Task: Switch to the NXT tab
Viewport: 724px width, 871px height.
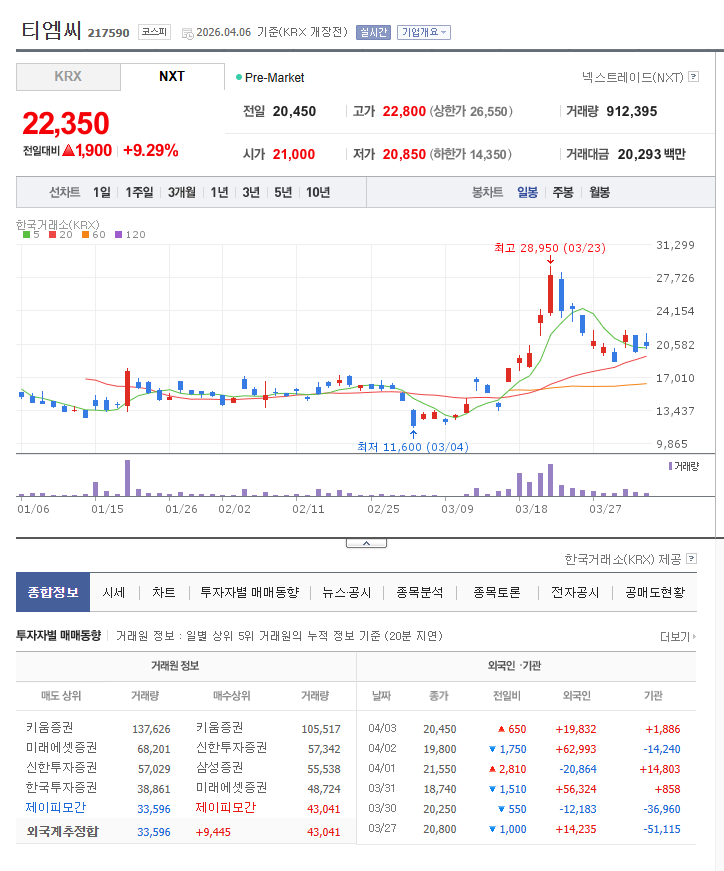Action: pos(172,77)
